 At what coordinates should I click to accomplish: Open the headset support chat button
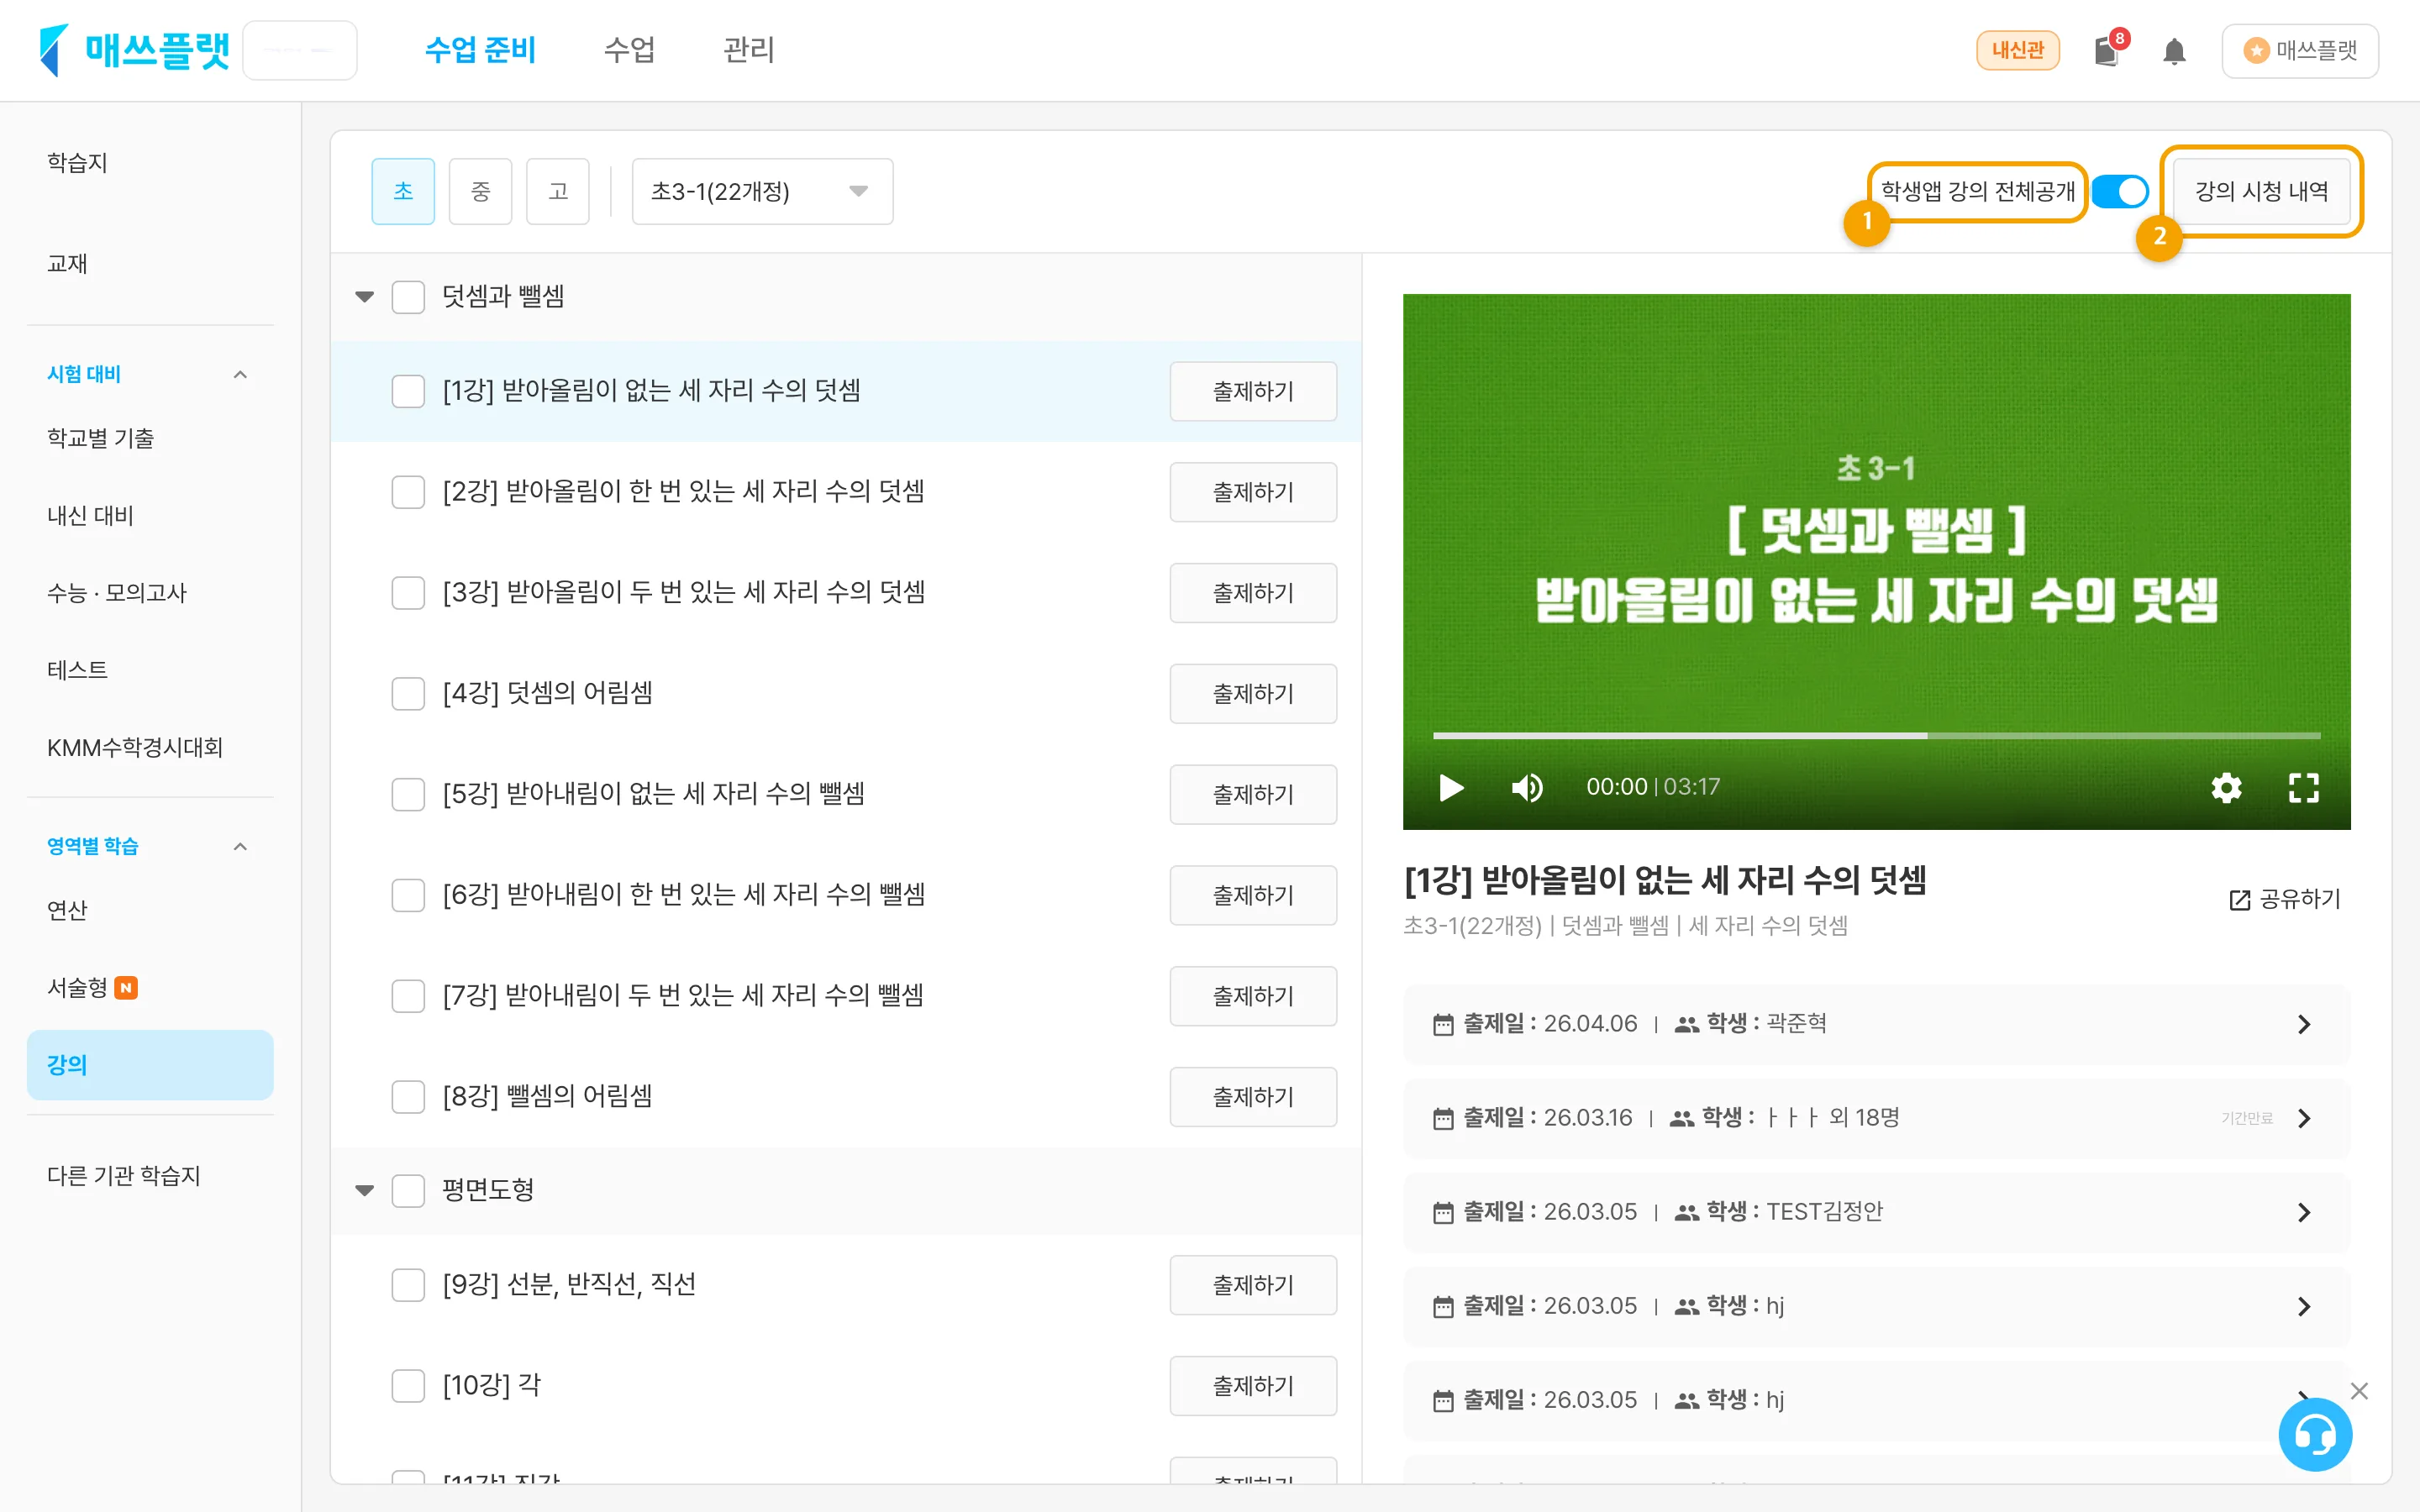2314,1435
